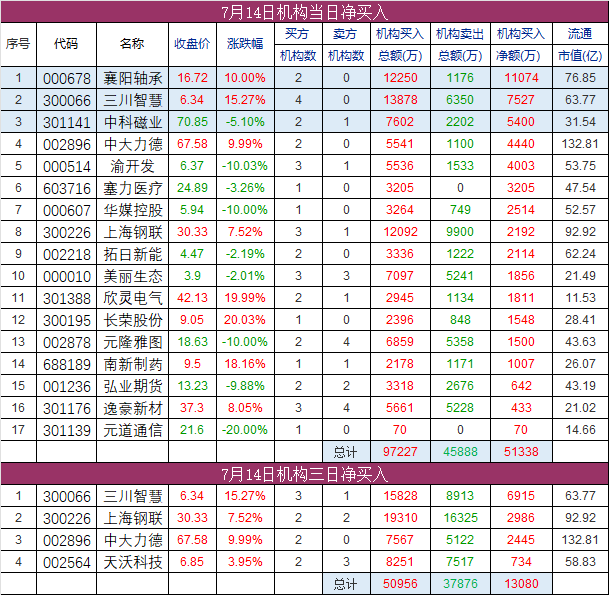Select stock name 元隆雅图
This screenshot has width=609, height=595.
click(x=132, y=342)
